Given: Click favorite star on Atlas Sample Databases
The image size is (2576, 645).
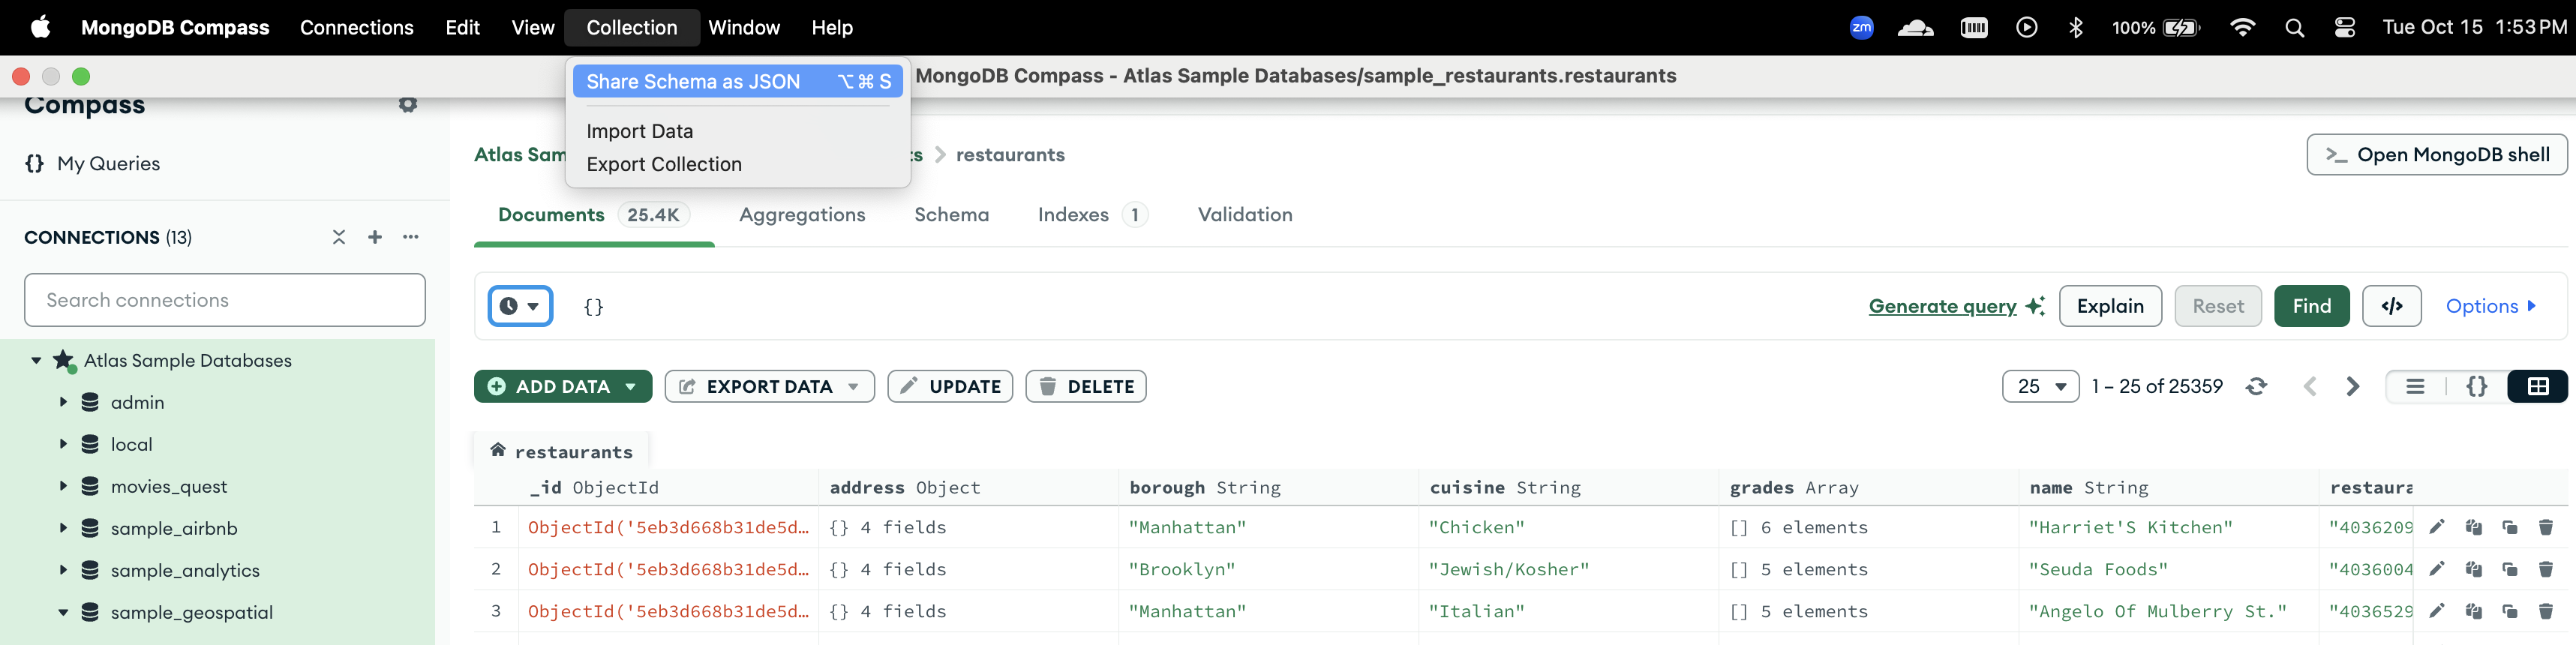Looking at the screenshot, I should 64,360.
